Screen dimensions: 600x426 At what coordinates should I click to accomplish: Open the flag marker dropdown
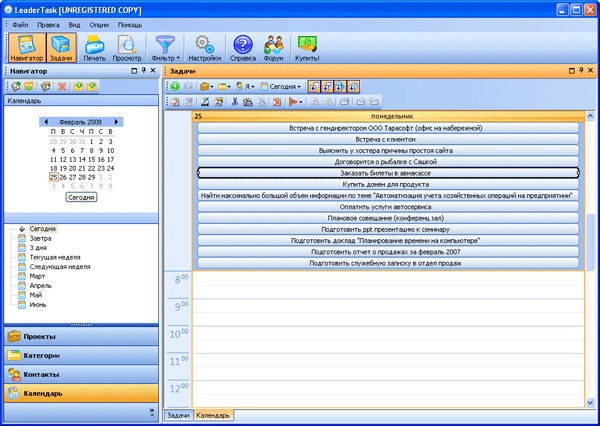pos(295,102)
